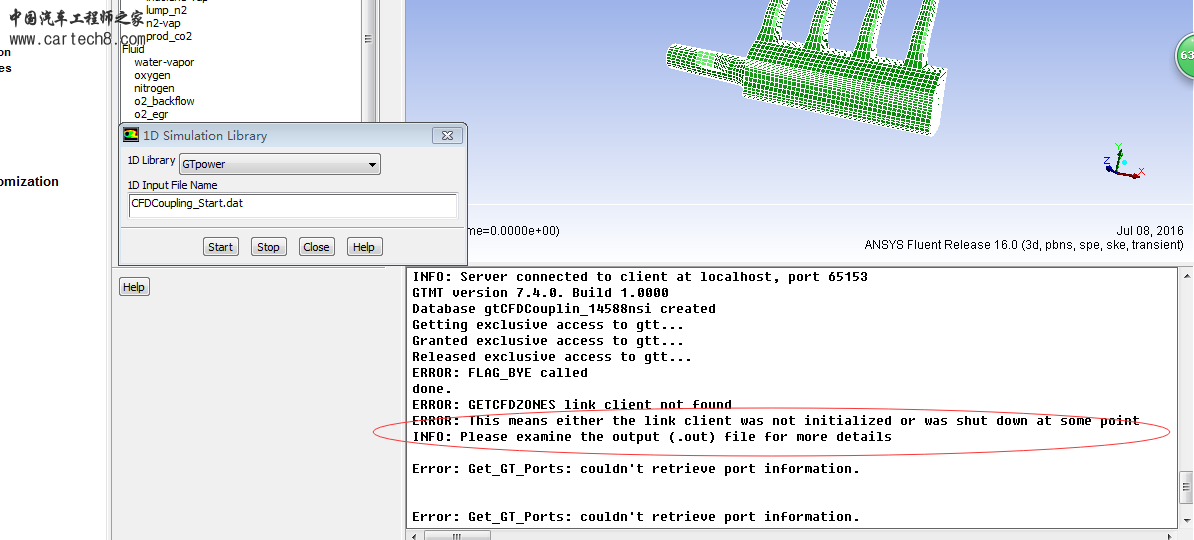Click the 1D Input File Name field

293,204
